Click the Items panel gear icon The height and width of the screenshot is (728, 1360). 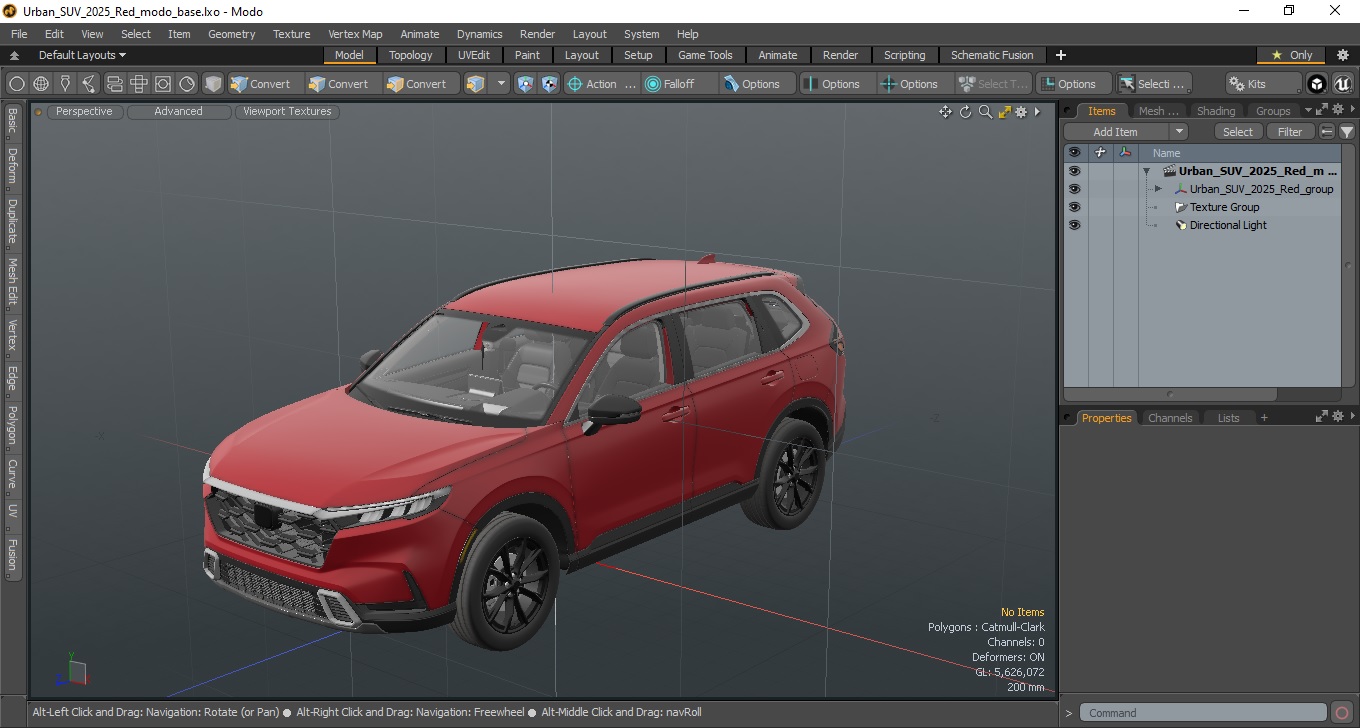(x=1337, y=110)
